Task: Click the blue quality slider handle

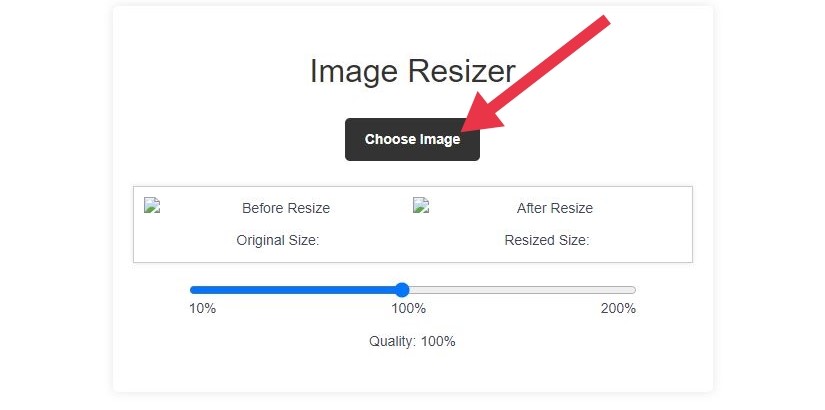Action: click(x=402, y=290)
